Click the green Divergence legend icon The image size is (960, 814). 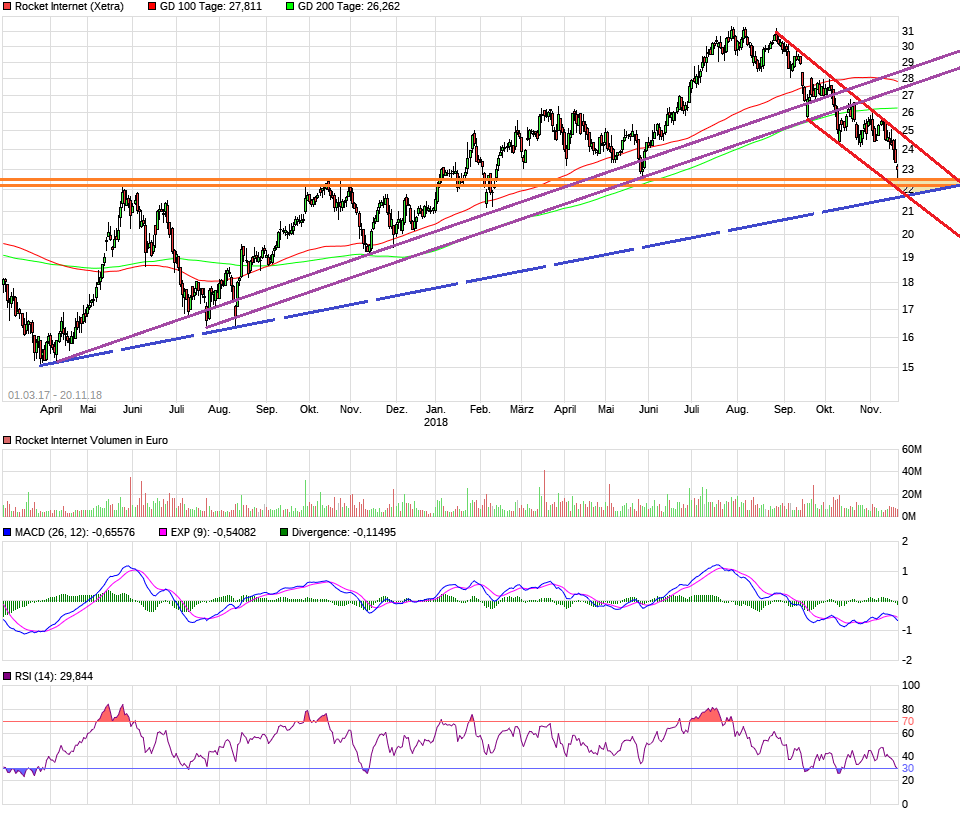(283, 533)
